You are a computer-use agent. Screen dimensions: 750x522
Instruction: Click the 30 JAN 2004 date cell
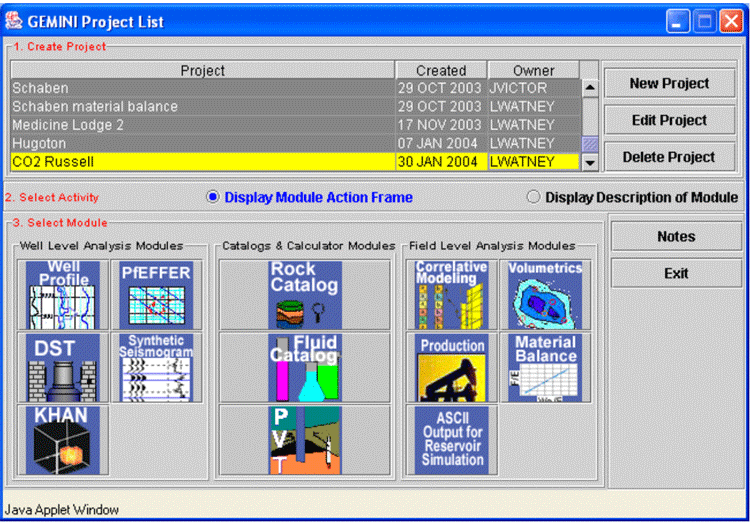441,162
